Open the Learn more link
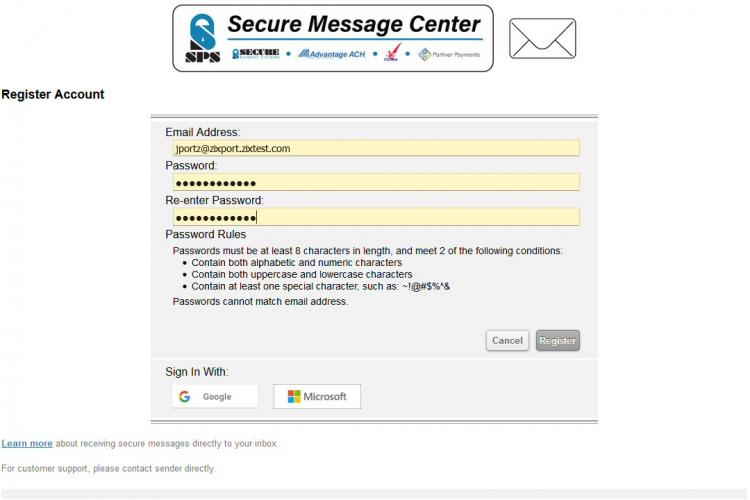Screen dimensions: 750x500 (27, 444)
